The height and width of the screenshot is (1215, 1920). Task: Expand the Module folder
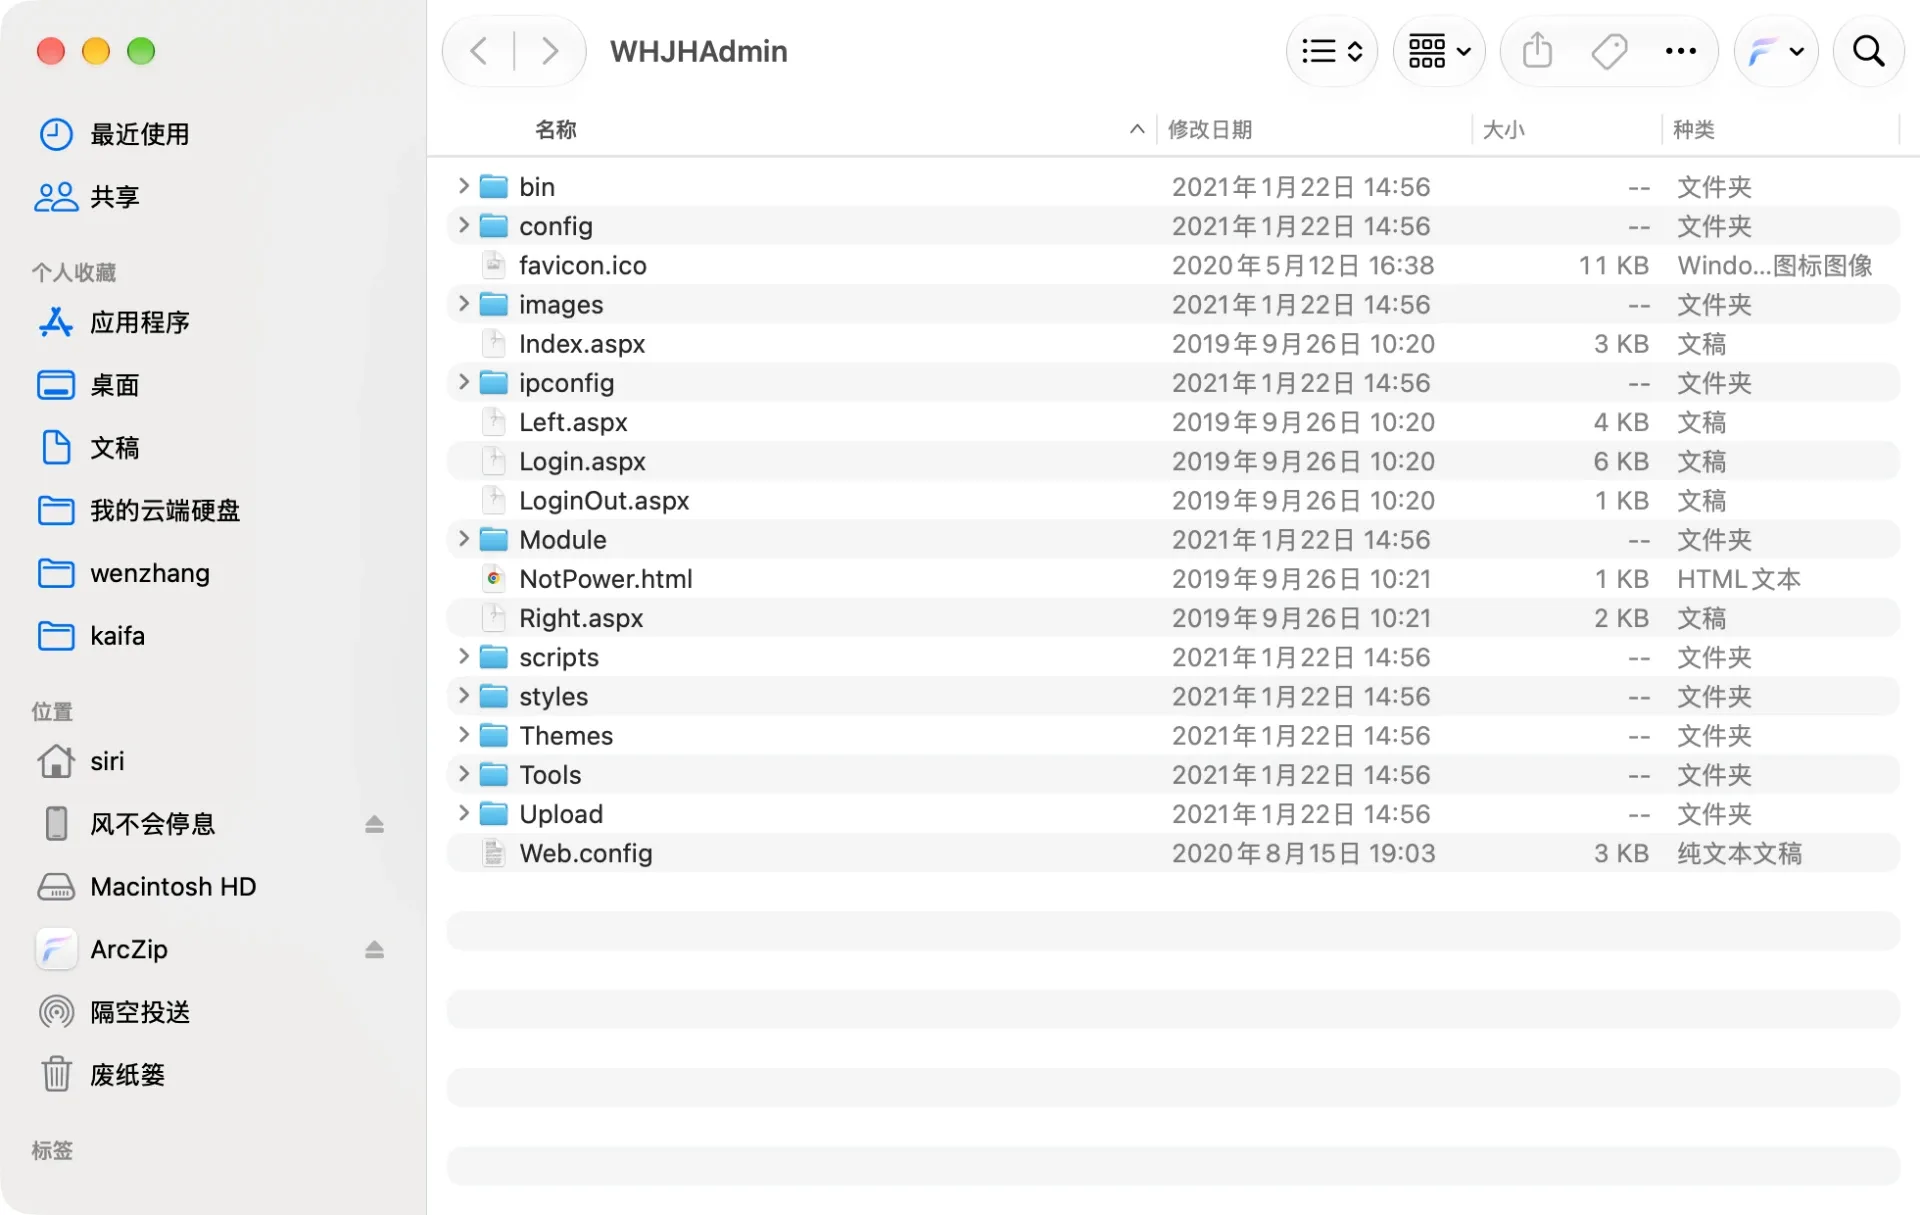click(463, 539)
